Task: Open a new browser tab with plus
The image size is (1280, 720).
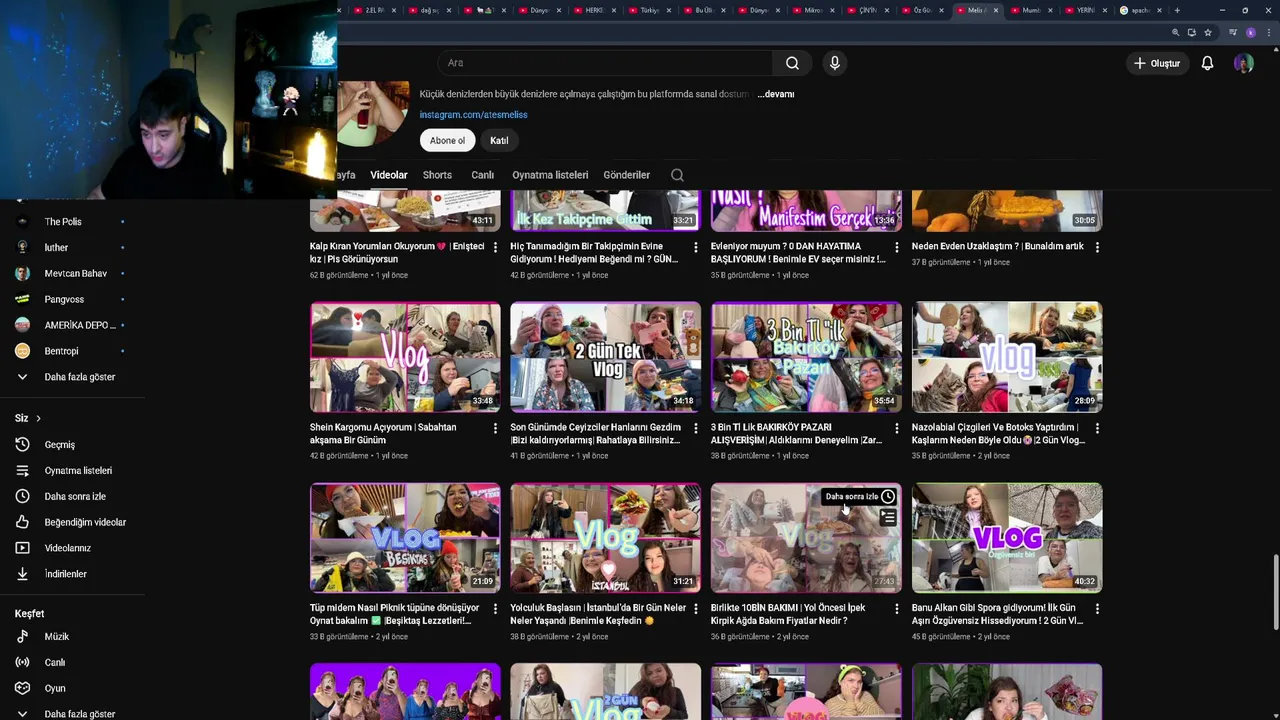Action: point(1177,10)
